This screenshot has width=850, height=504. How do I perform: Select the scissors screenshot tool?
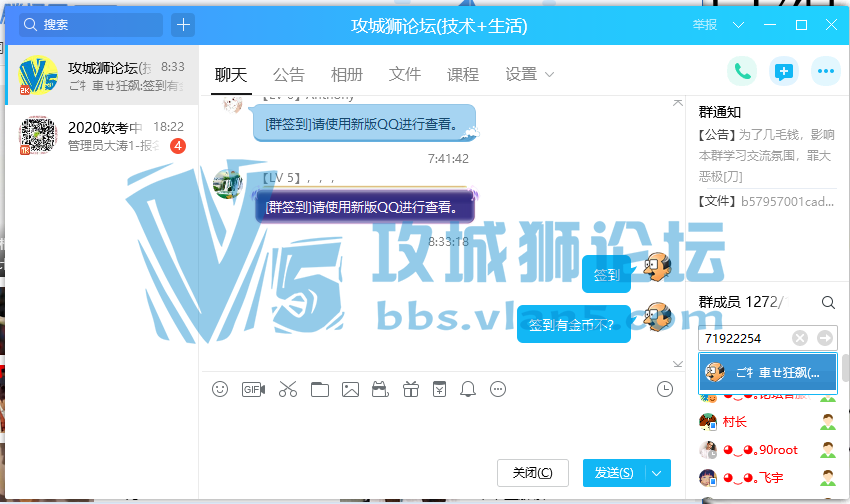click(x=288, y=389)
